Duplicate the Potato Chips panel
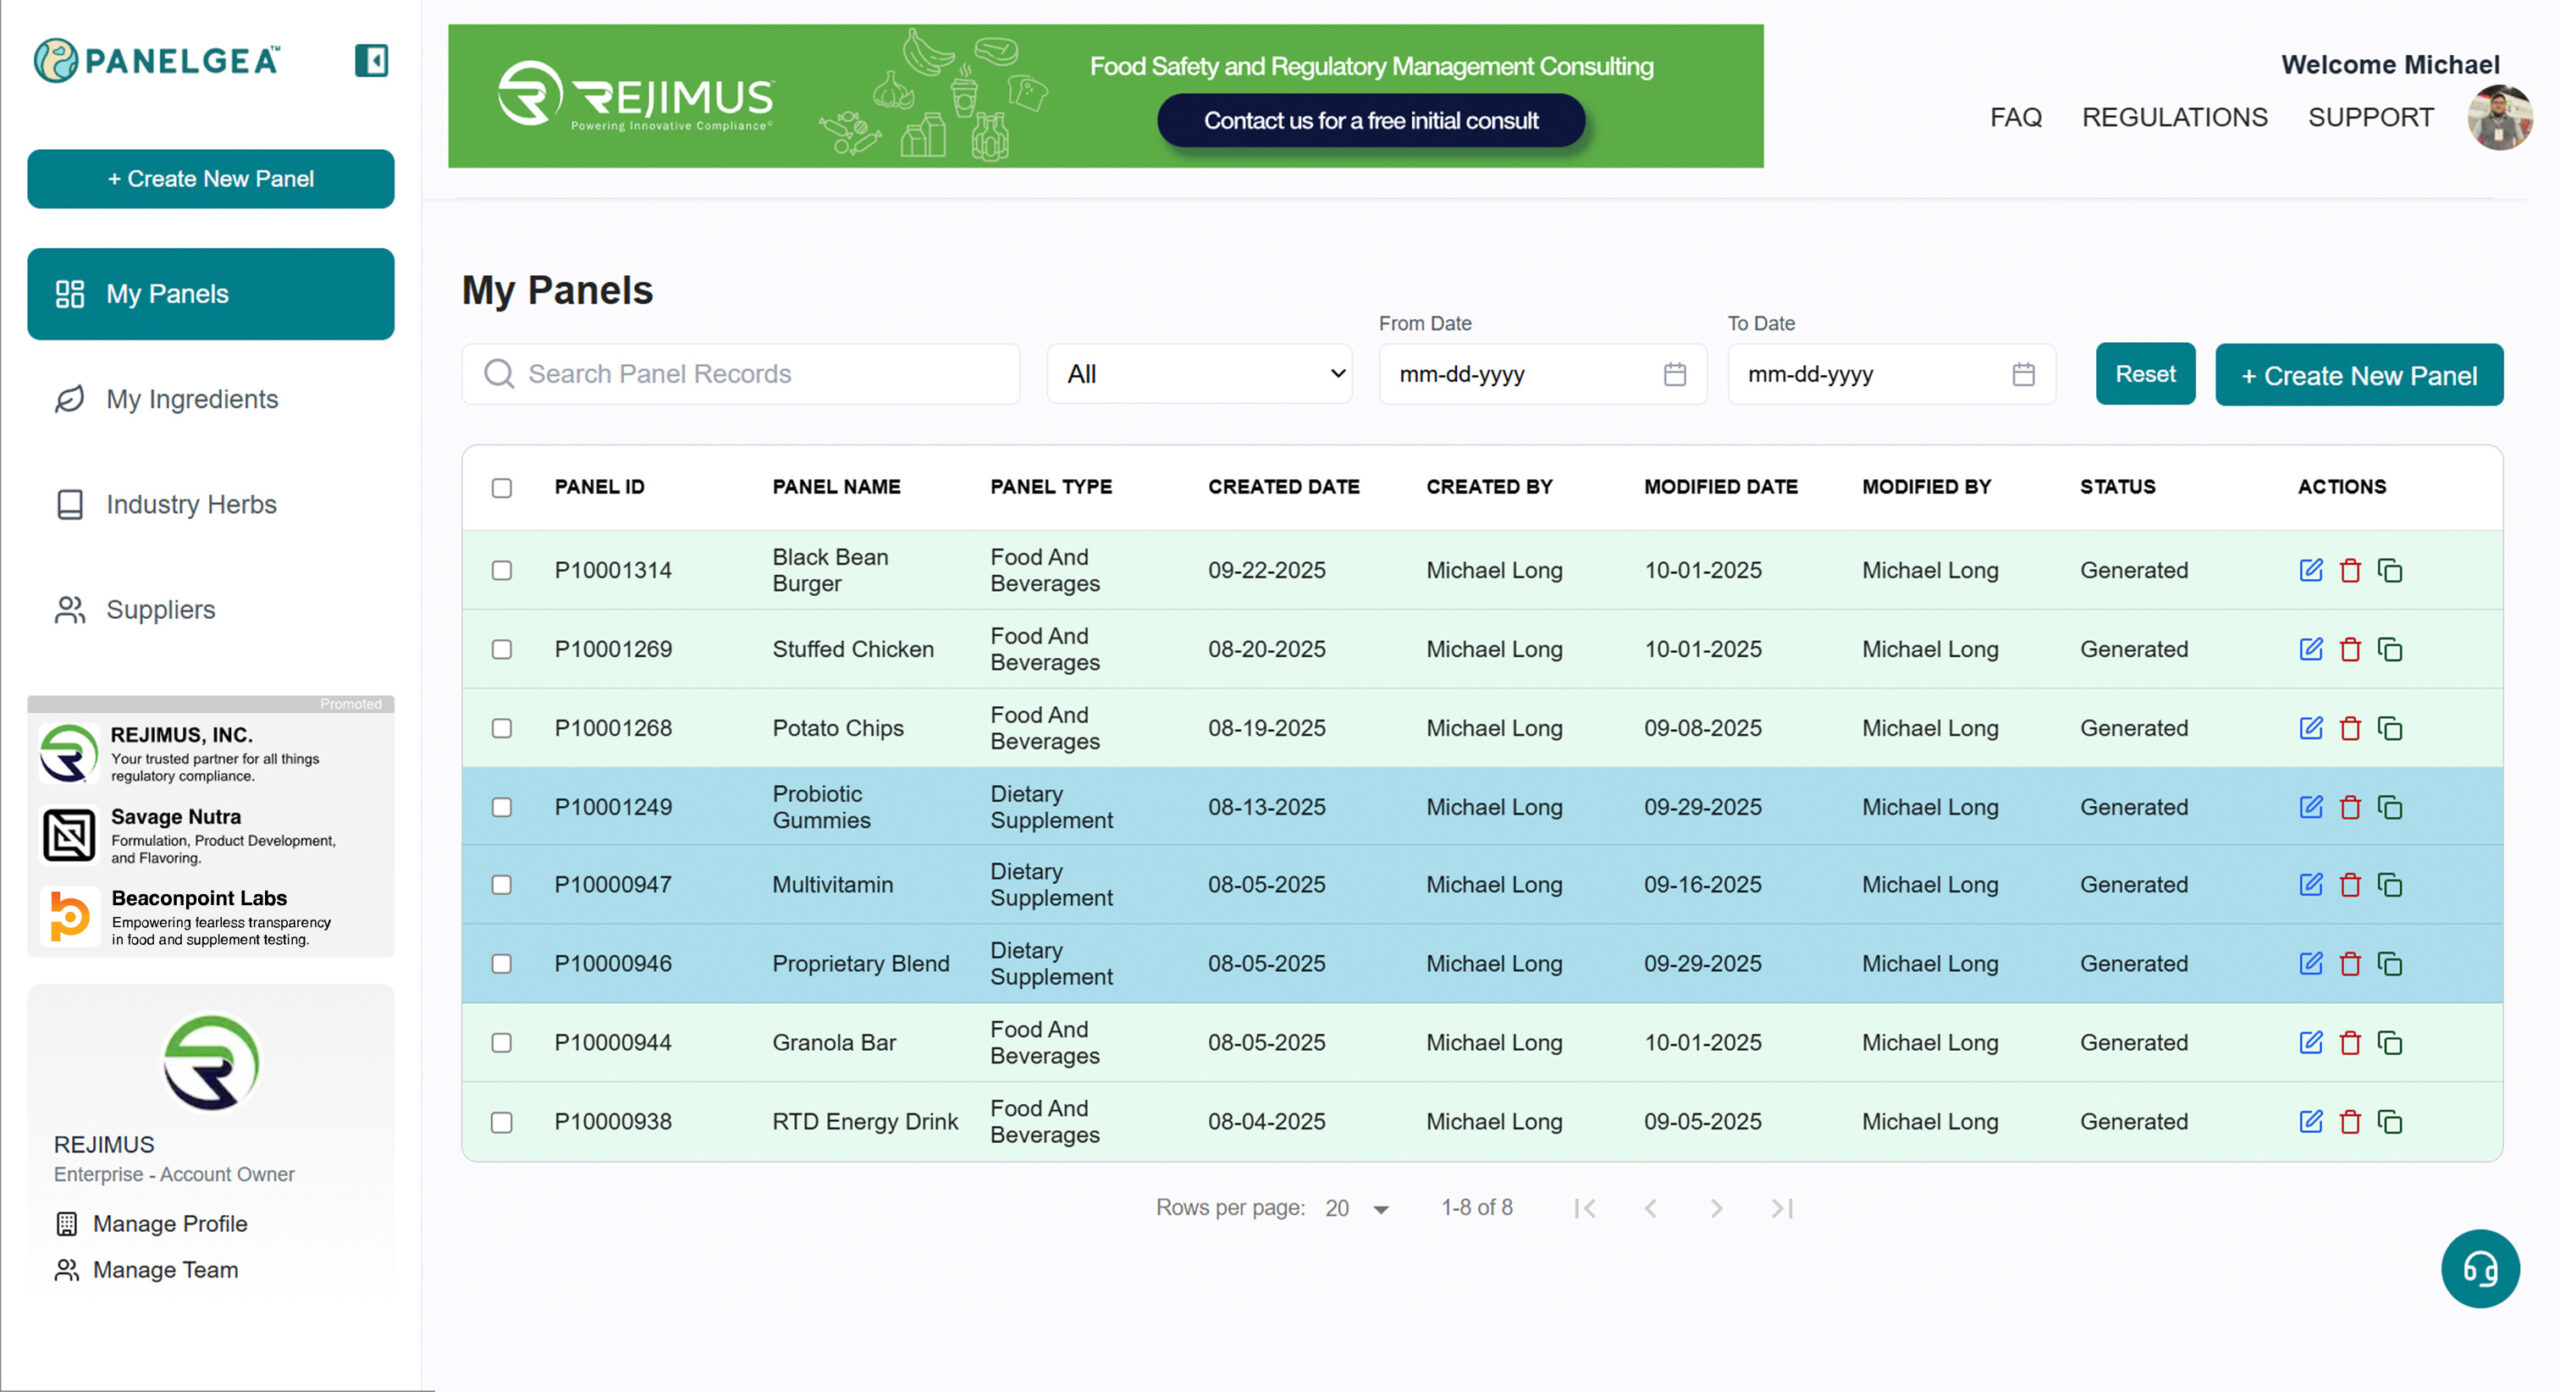The image size is (2560, 1392). [x=2390, y=728]
